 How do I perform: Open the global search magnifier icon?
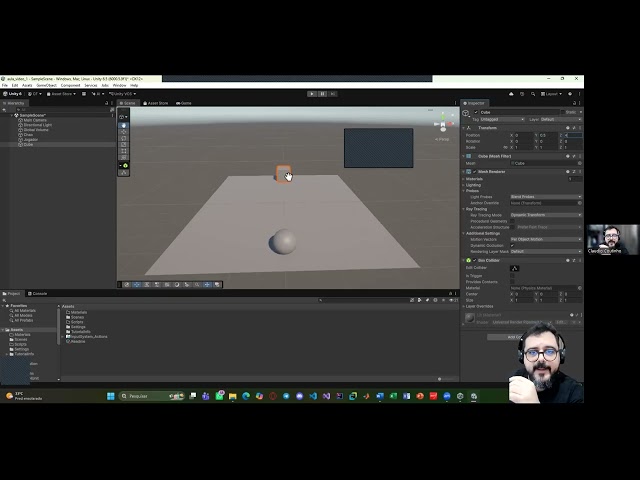point(533,94)
